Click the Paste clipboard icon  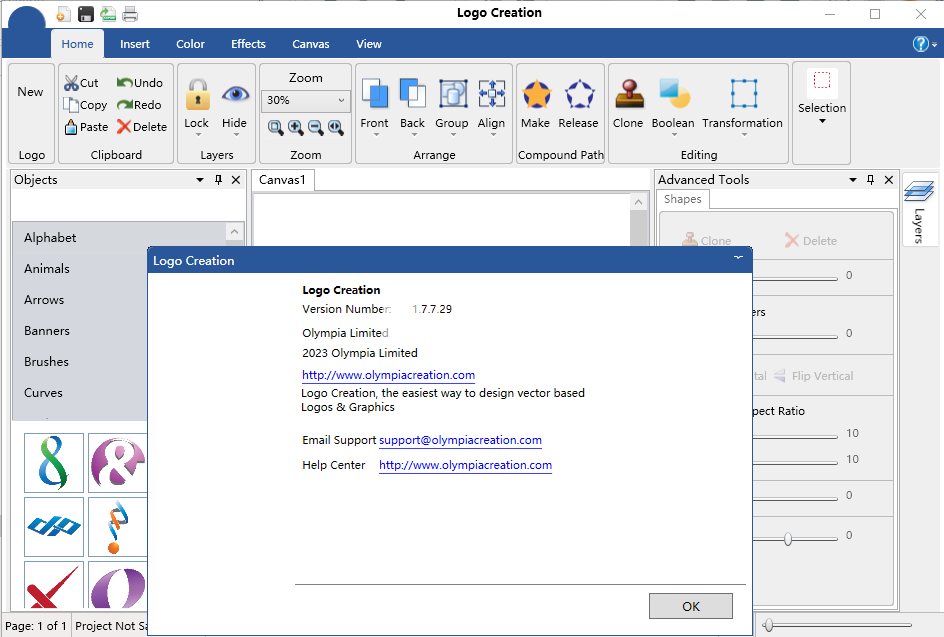[x=71, y=127]
